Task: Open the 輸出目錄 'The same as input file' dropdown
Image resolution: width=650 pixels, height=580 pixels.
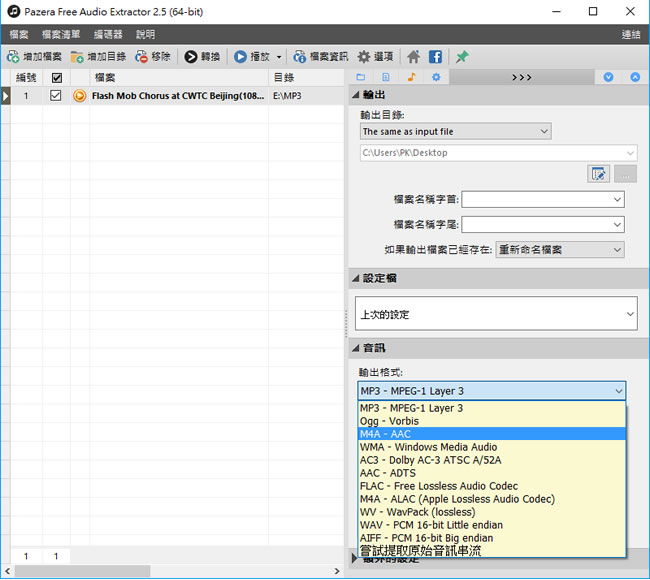Action: 455,131
